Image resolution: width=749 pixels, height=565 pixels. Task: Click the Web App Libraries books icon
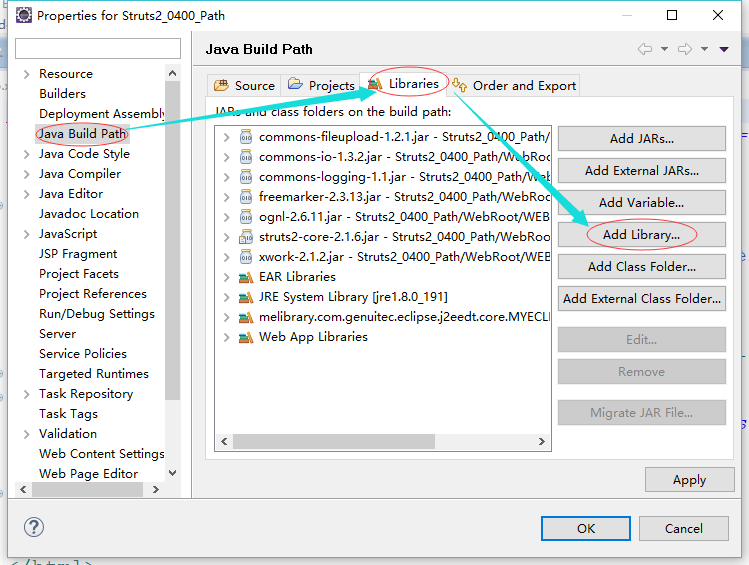tap(246, 337)
